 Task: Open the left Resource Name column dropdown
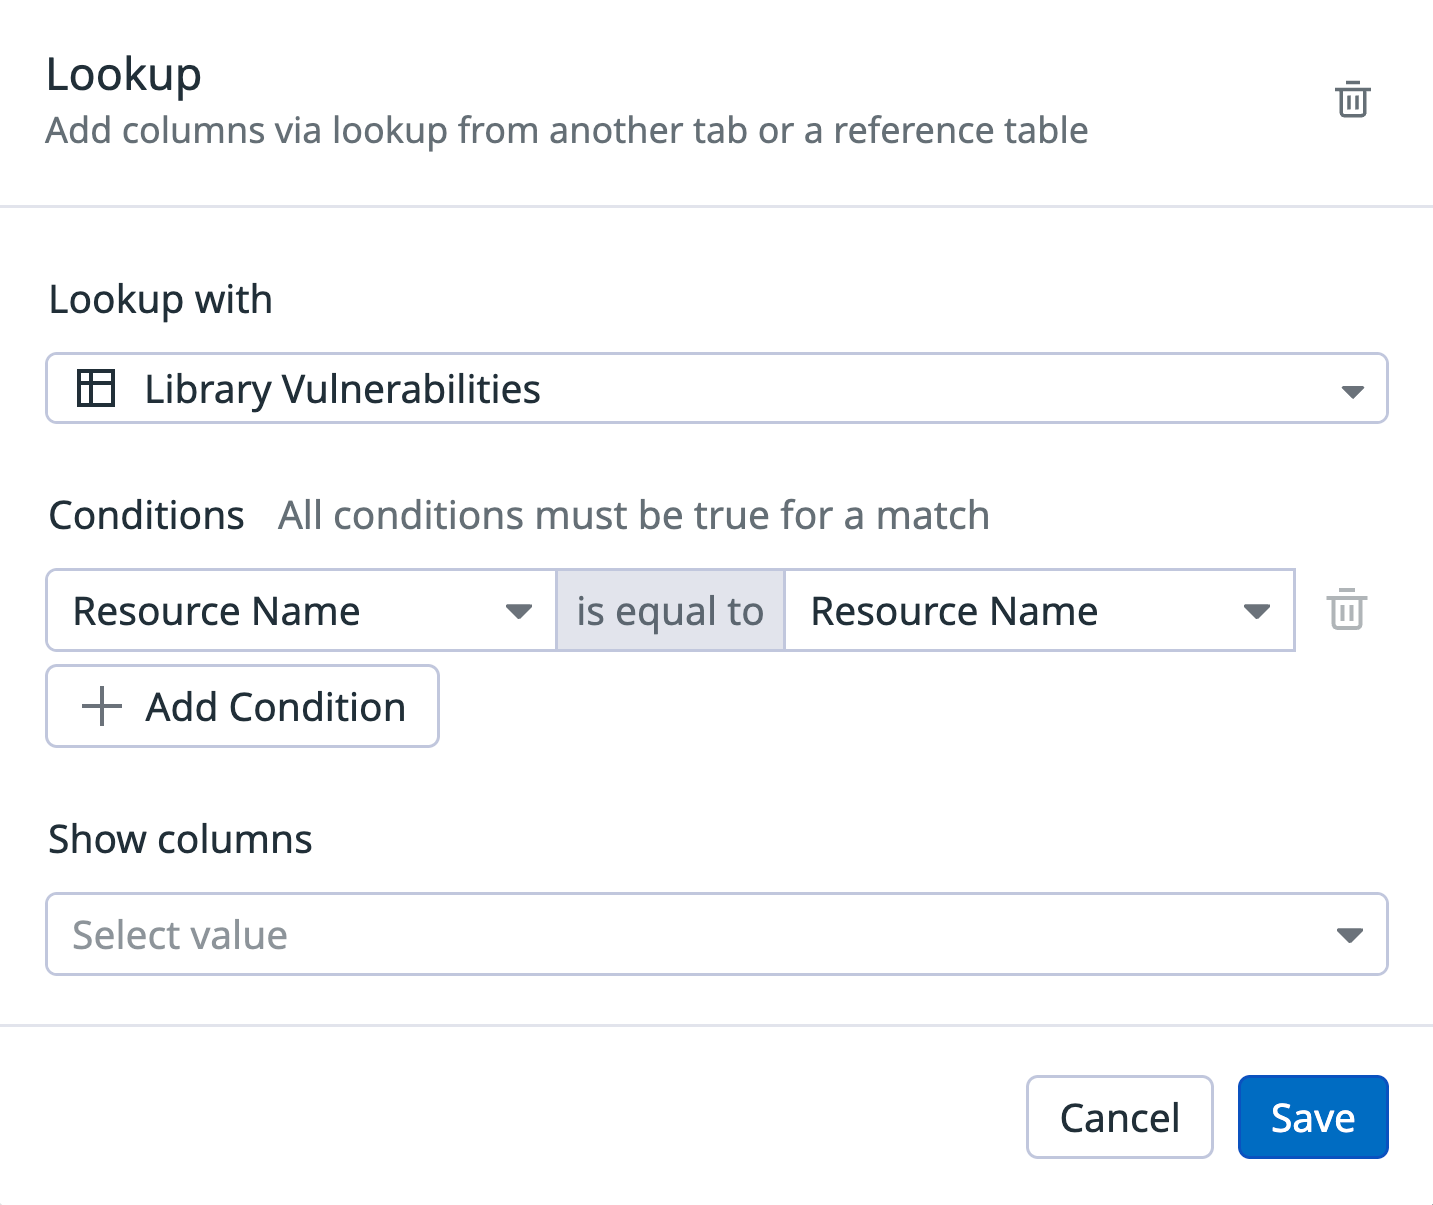[x=300, y=610]
